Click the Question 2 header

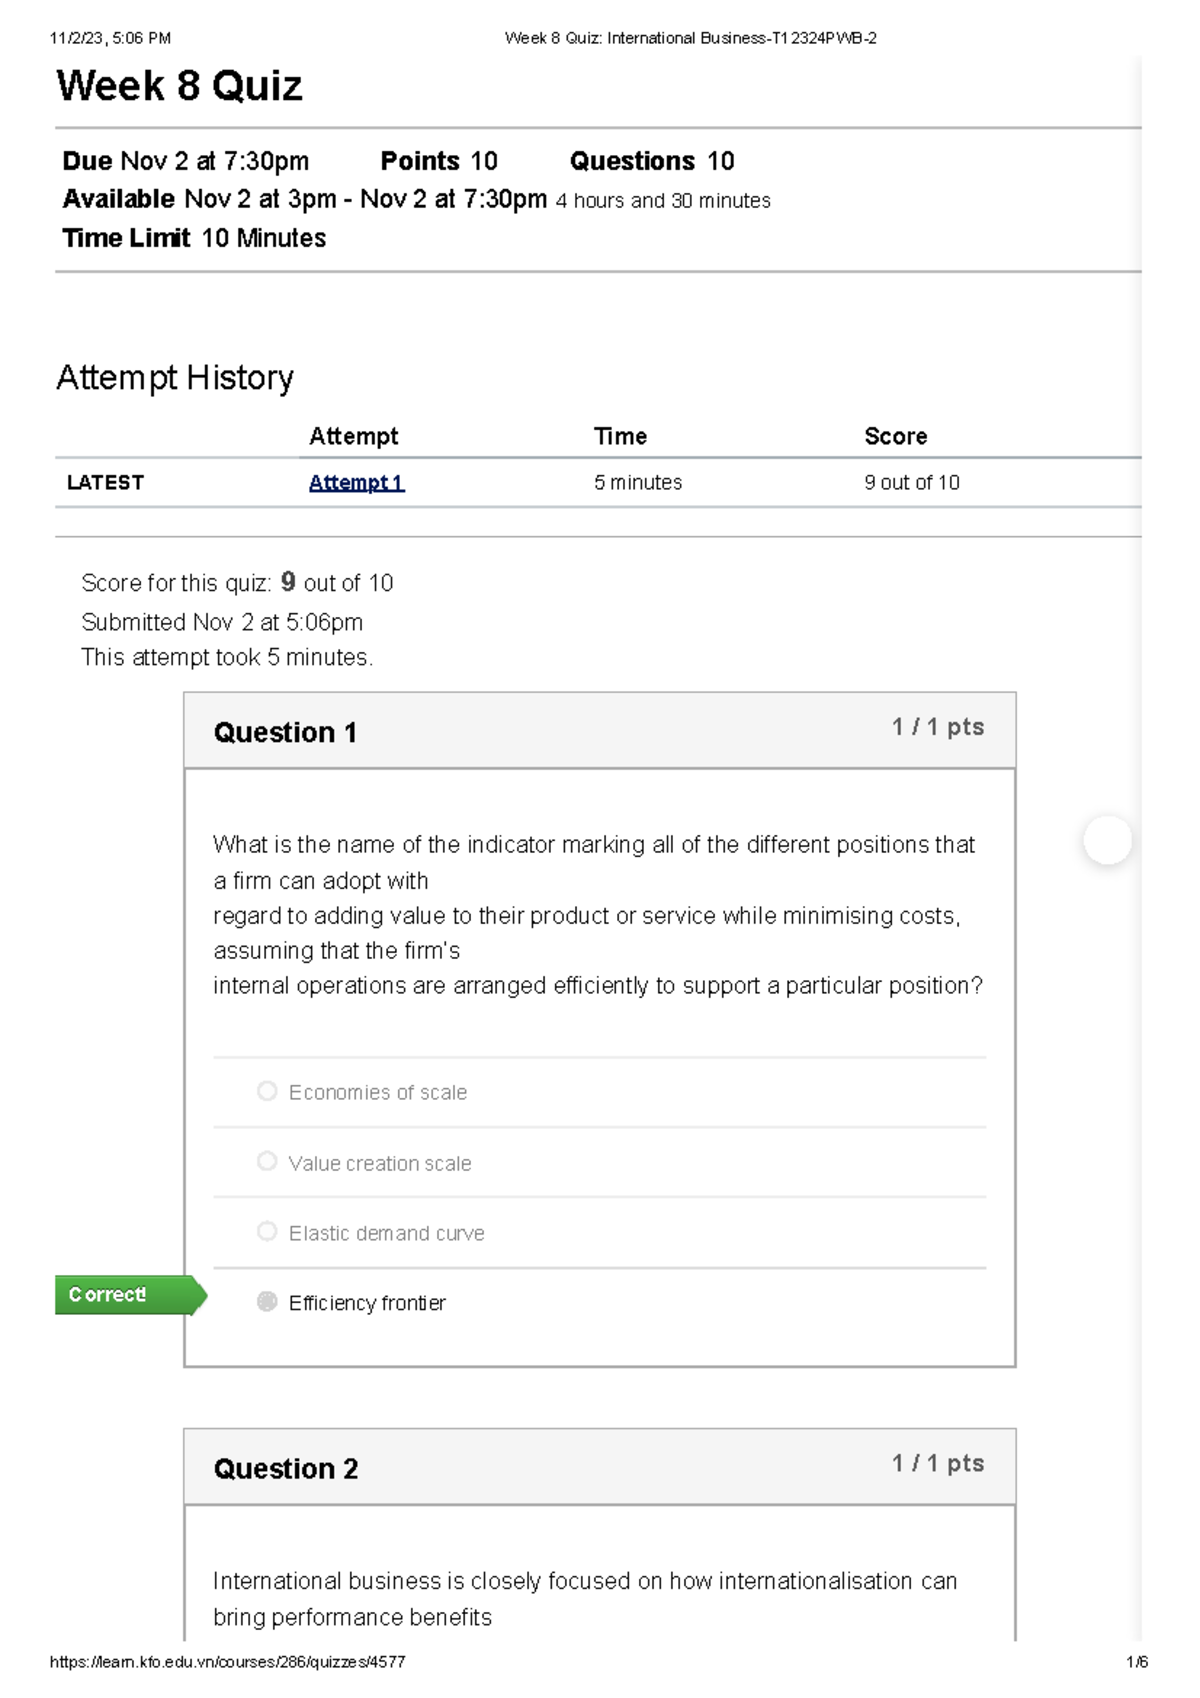pos(286,1469)
